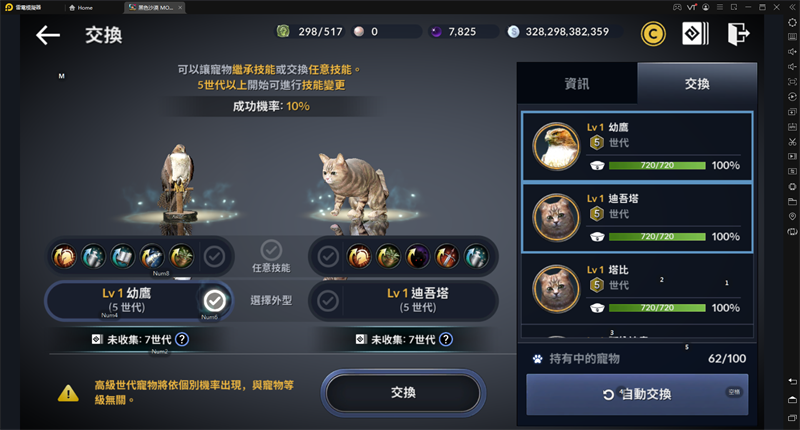Toggle the 幼鷹 skill row checkbox
Image resolution: width=800 pixels, height=430 pixels.
214,257
